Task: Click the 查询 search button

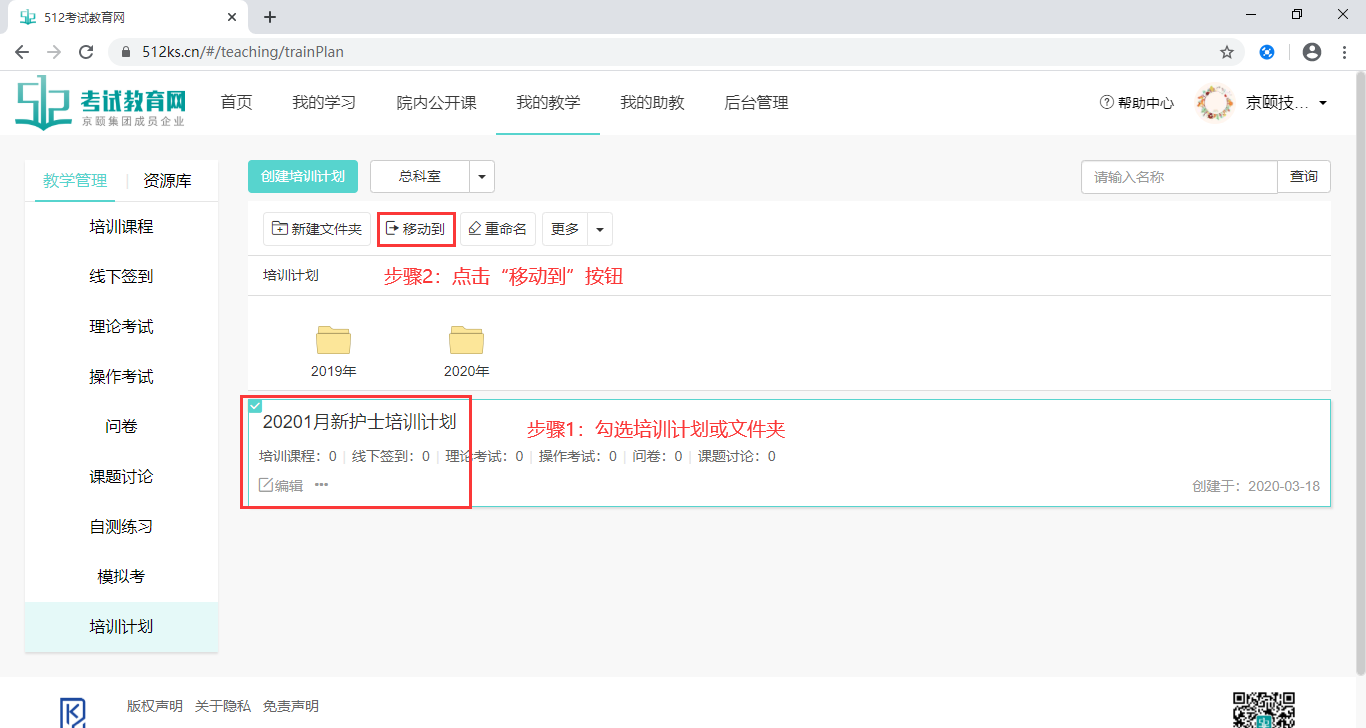Action: 1304,176
